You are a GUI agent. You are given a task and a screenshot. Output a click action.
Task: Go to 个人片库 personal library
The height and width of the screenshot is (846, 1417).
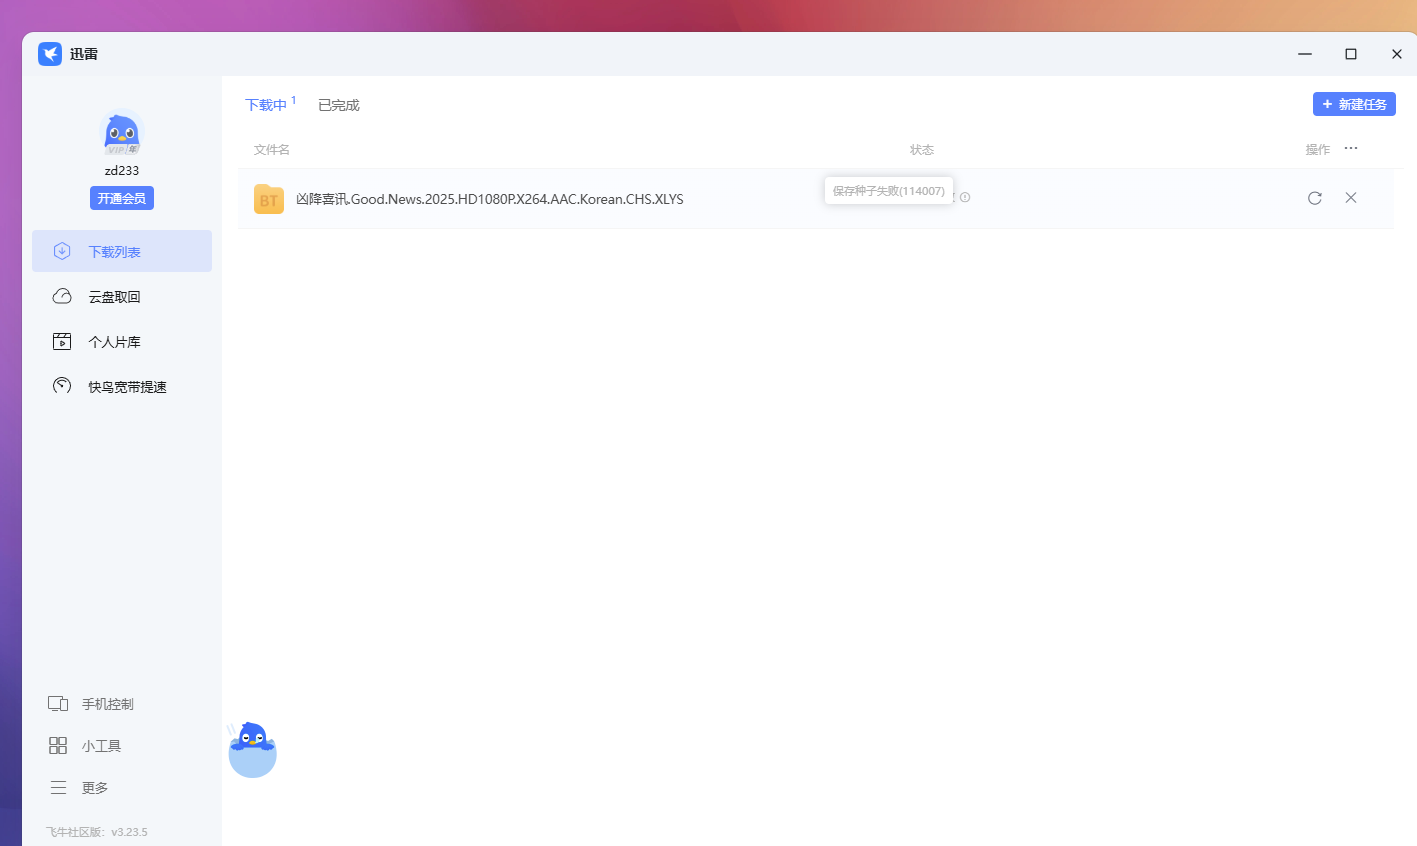pos(122,341)
